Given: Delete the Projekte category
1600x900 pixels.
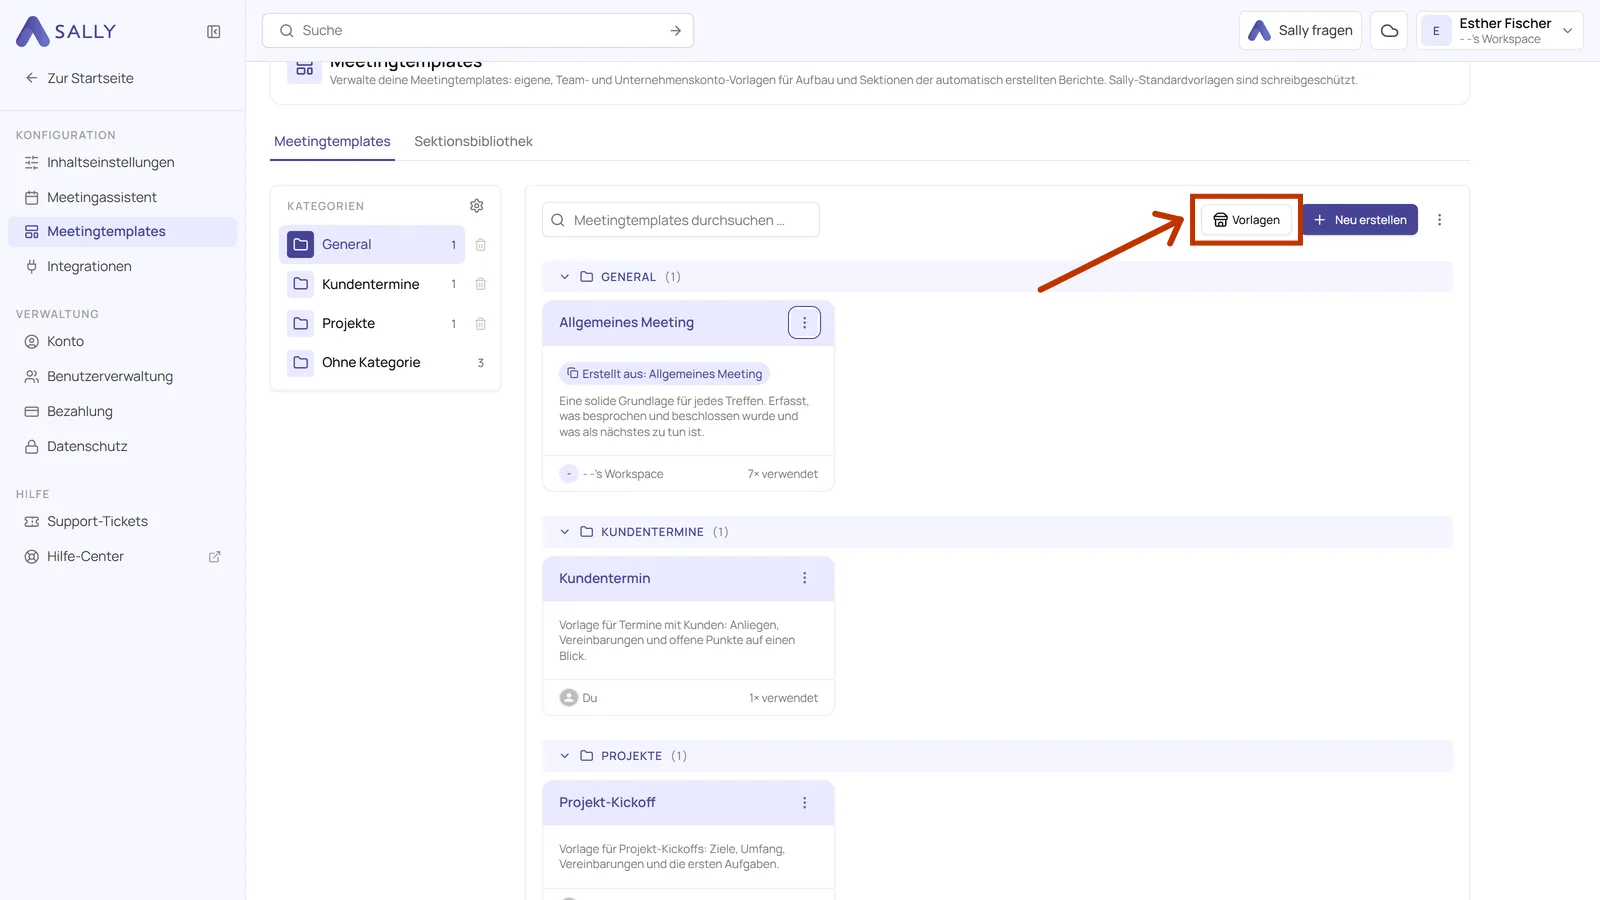Looking at the screenshot, I should [481, 324].
